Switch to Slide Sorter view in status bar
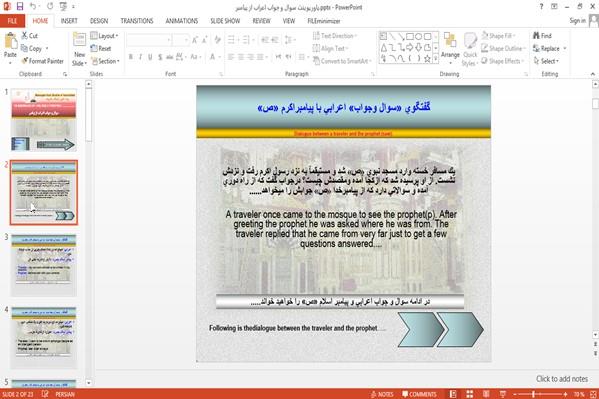 pyautogui.click(x=469, y=394)
